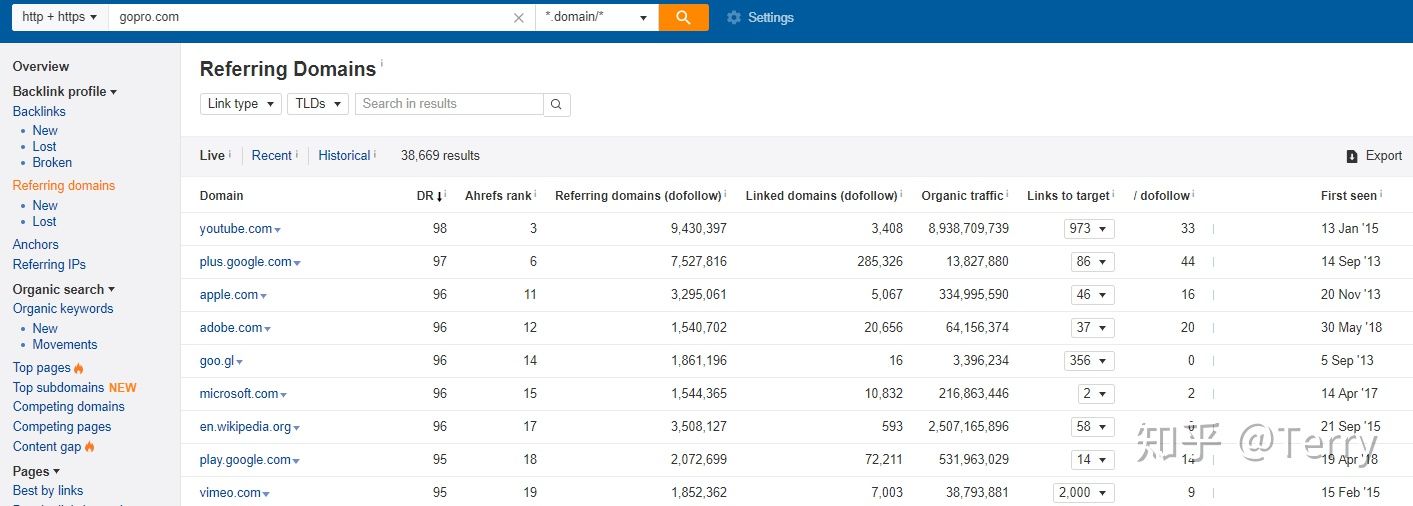This screenshot has width=1413, height=506.
Task: Open Broken backlinks in the sidebar
Action: [x=52, y=163]
